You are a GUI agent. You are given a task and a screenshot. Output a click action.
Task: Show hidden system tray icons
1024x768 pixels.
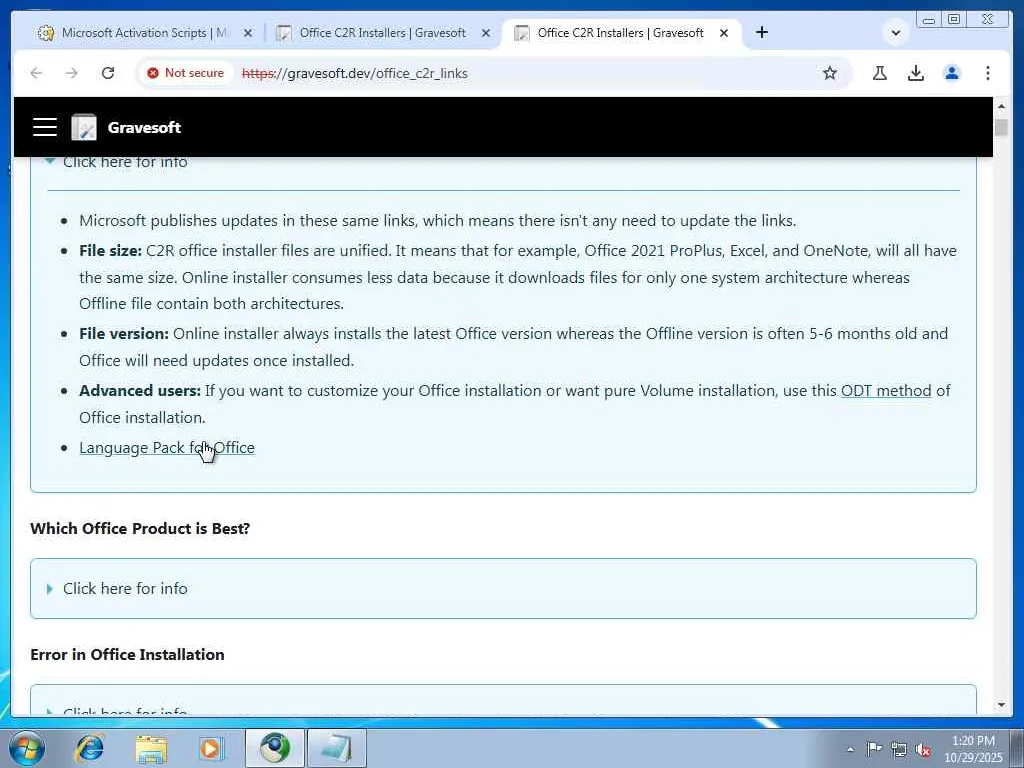850,749
